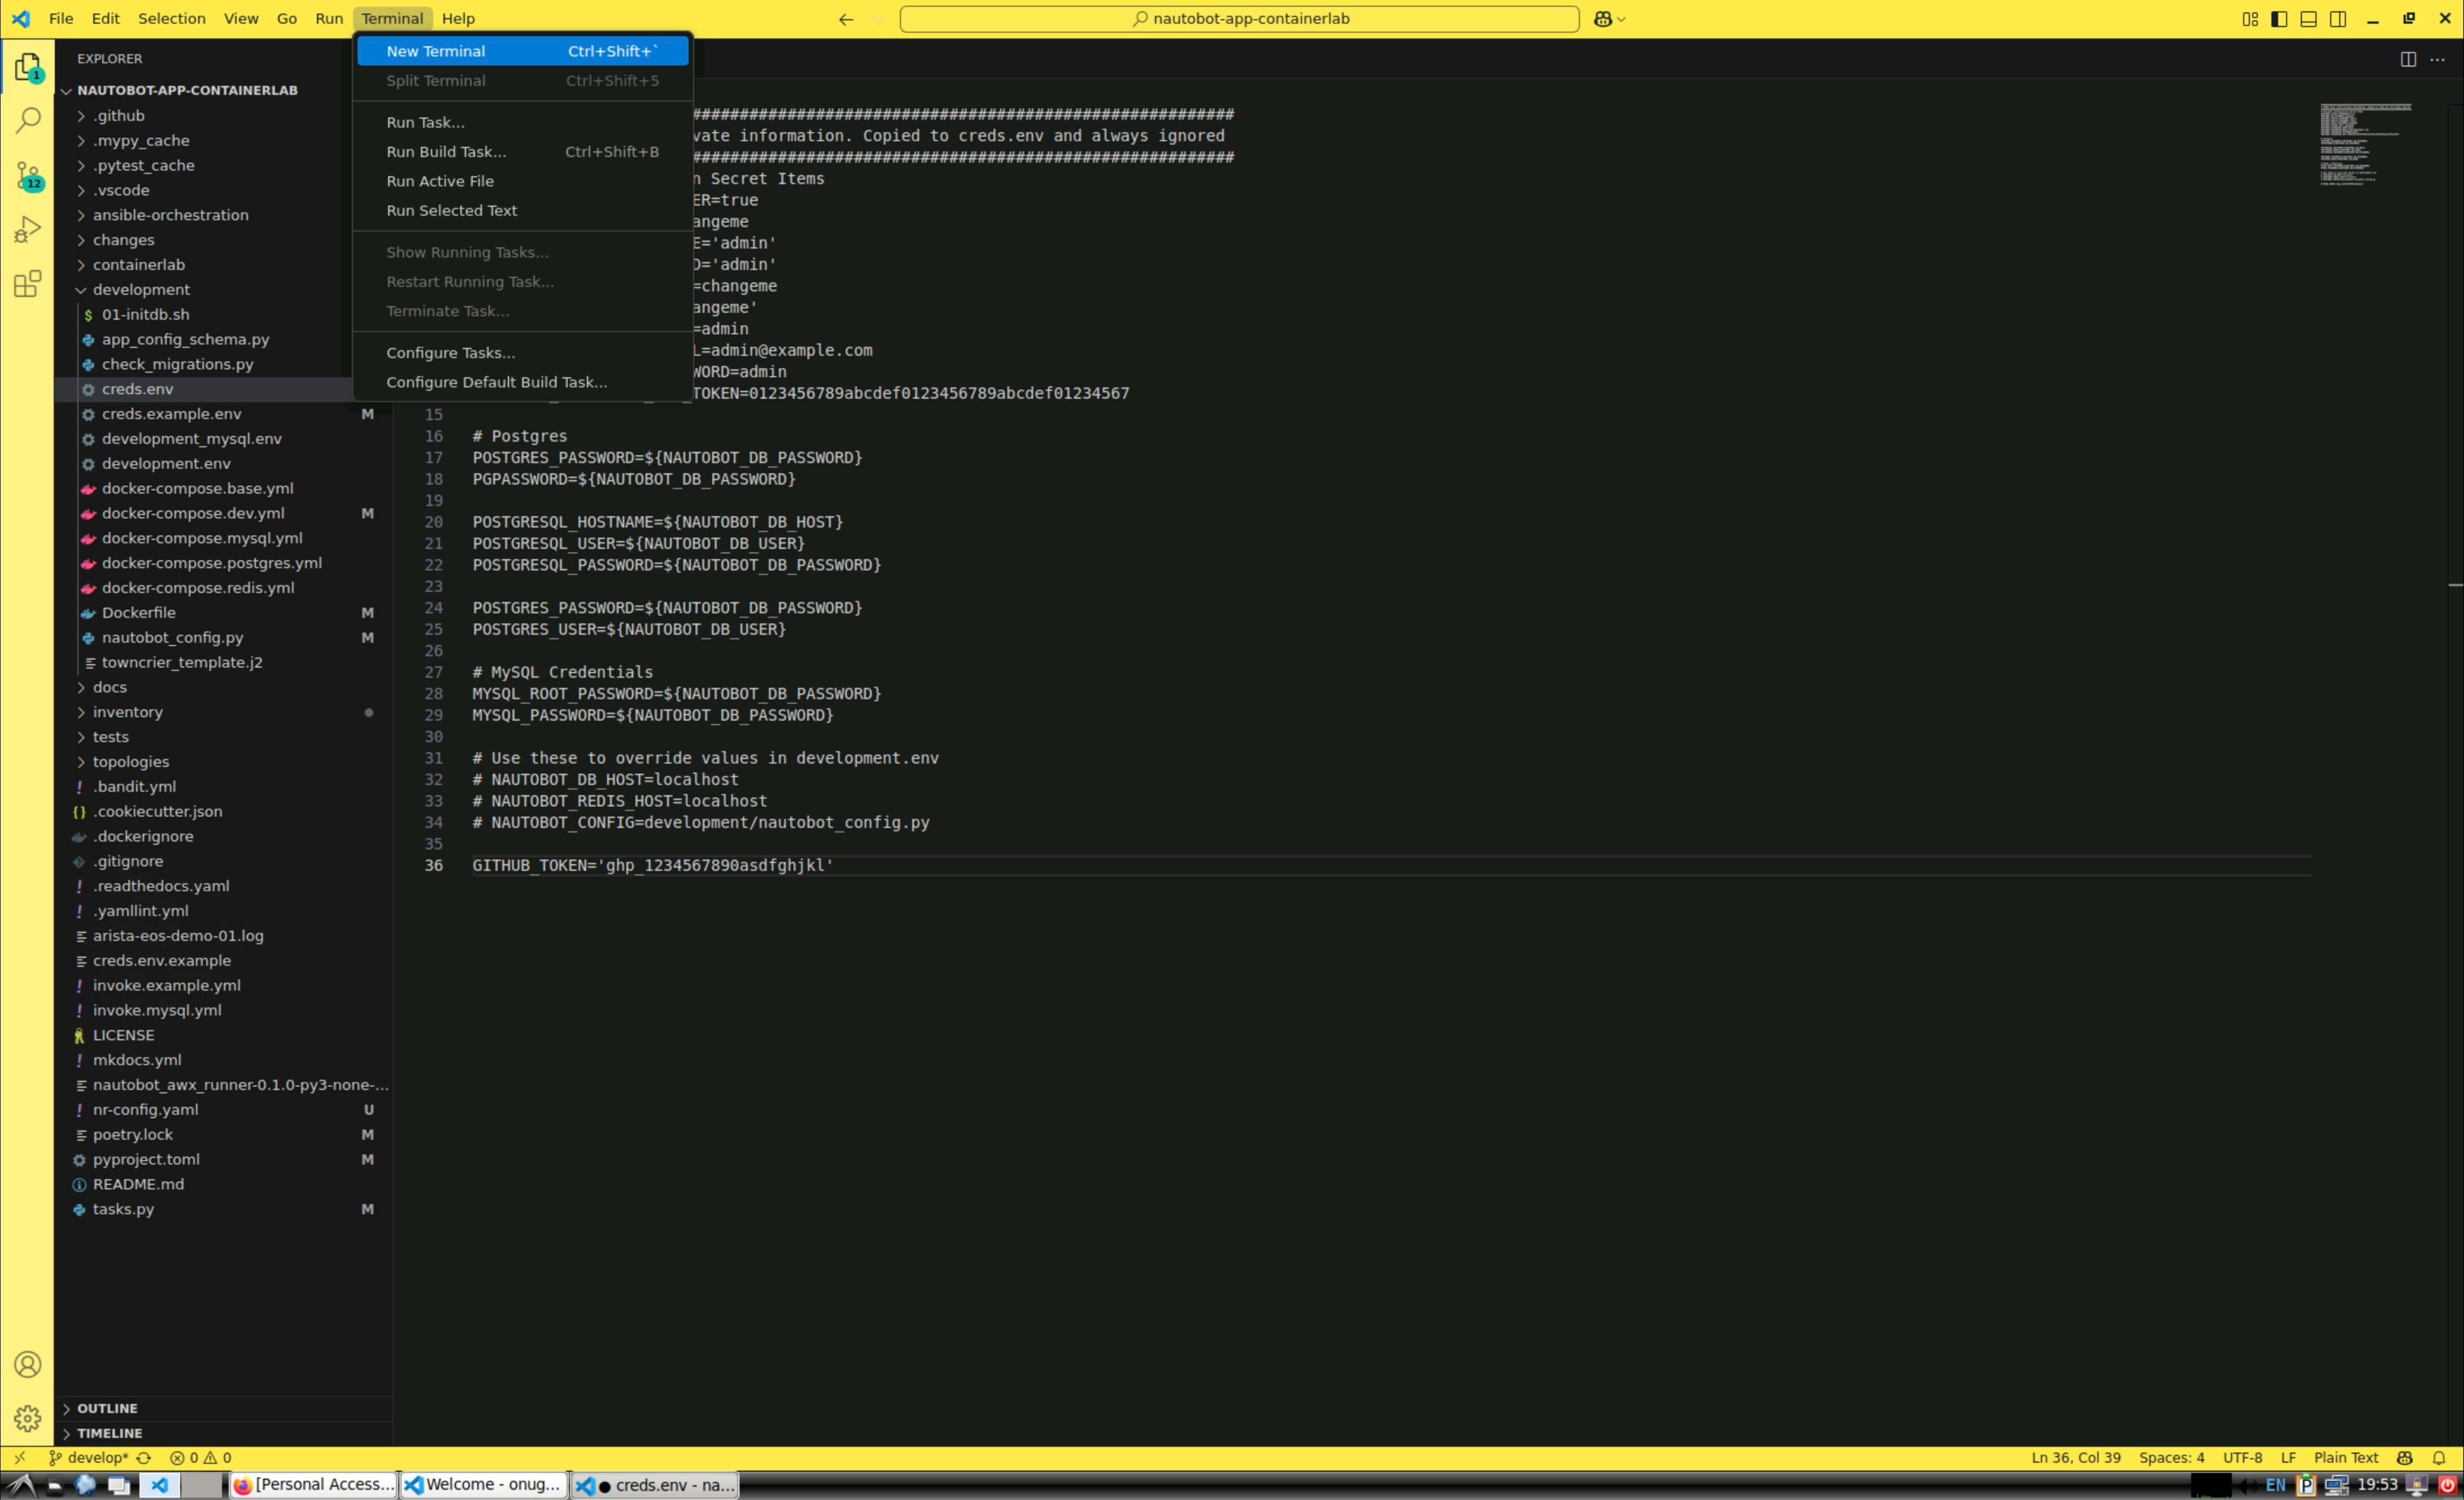This screenshot has height=1500, width=2464.
Task: Toggle Panel layout button in title bar
Action: 2308,19
